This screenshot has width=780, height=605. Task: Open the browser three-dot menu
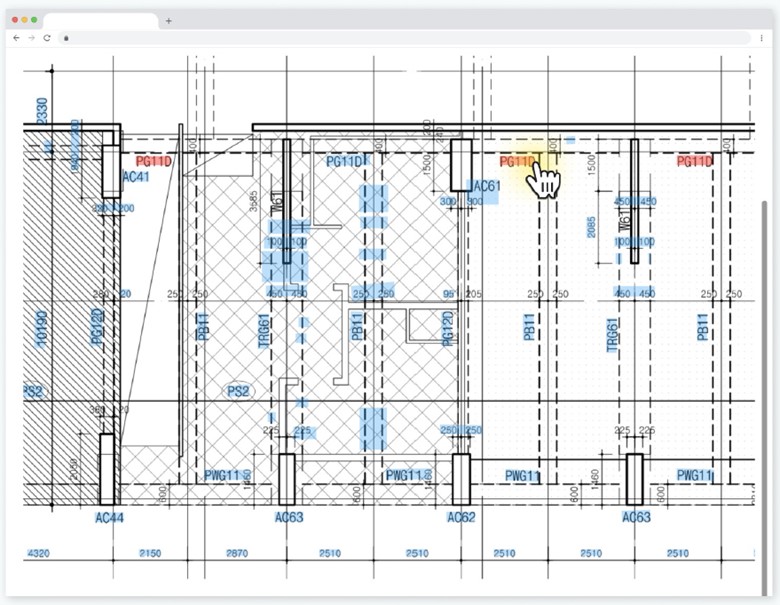[762, 37]
